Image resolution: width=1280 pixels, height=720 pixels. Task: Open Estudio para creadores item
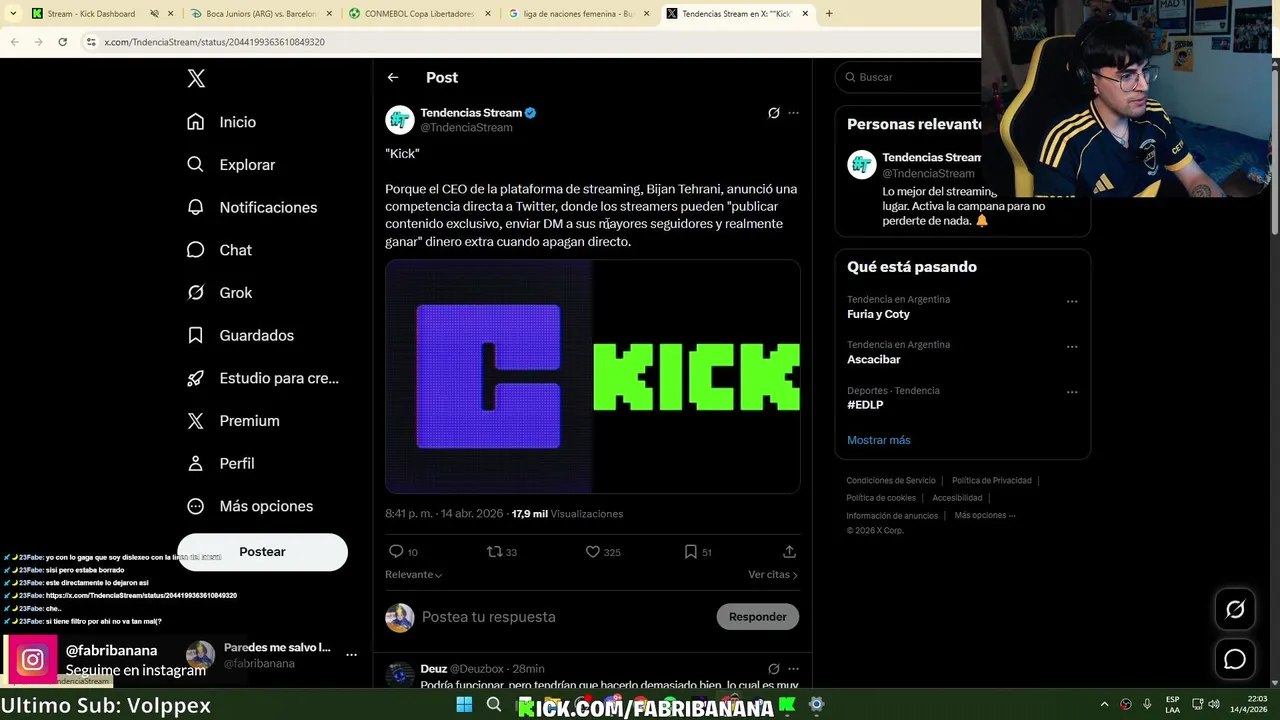click(264, 378)
